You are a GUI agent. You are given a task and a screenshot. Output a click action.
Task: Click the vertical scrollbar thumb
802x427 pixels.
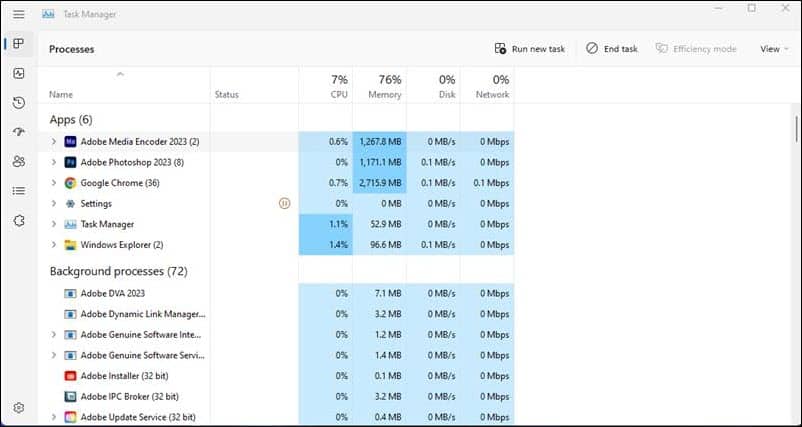(796, 129)
